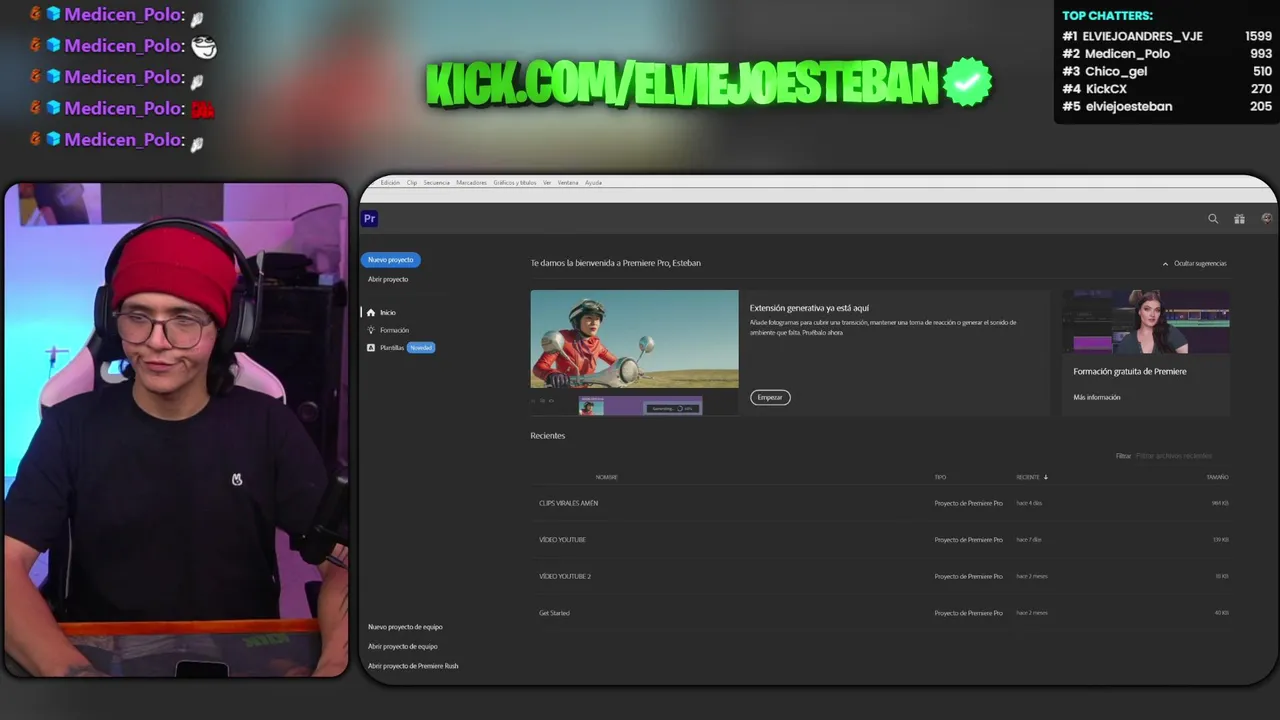Open recent project VÍDEO YOUTUBE
The image size is (1280, 720).
tap(562, 540)
